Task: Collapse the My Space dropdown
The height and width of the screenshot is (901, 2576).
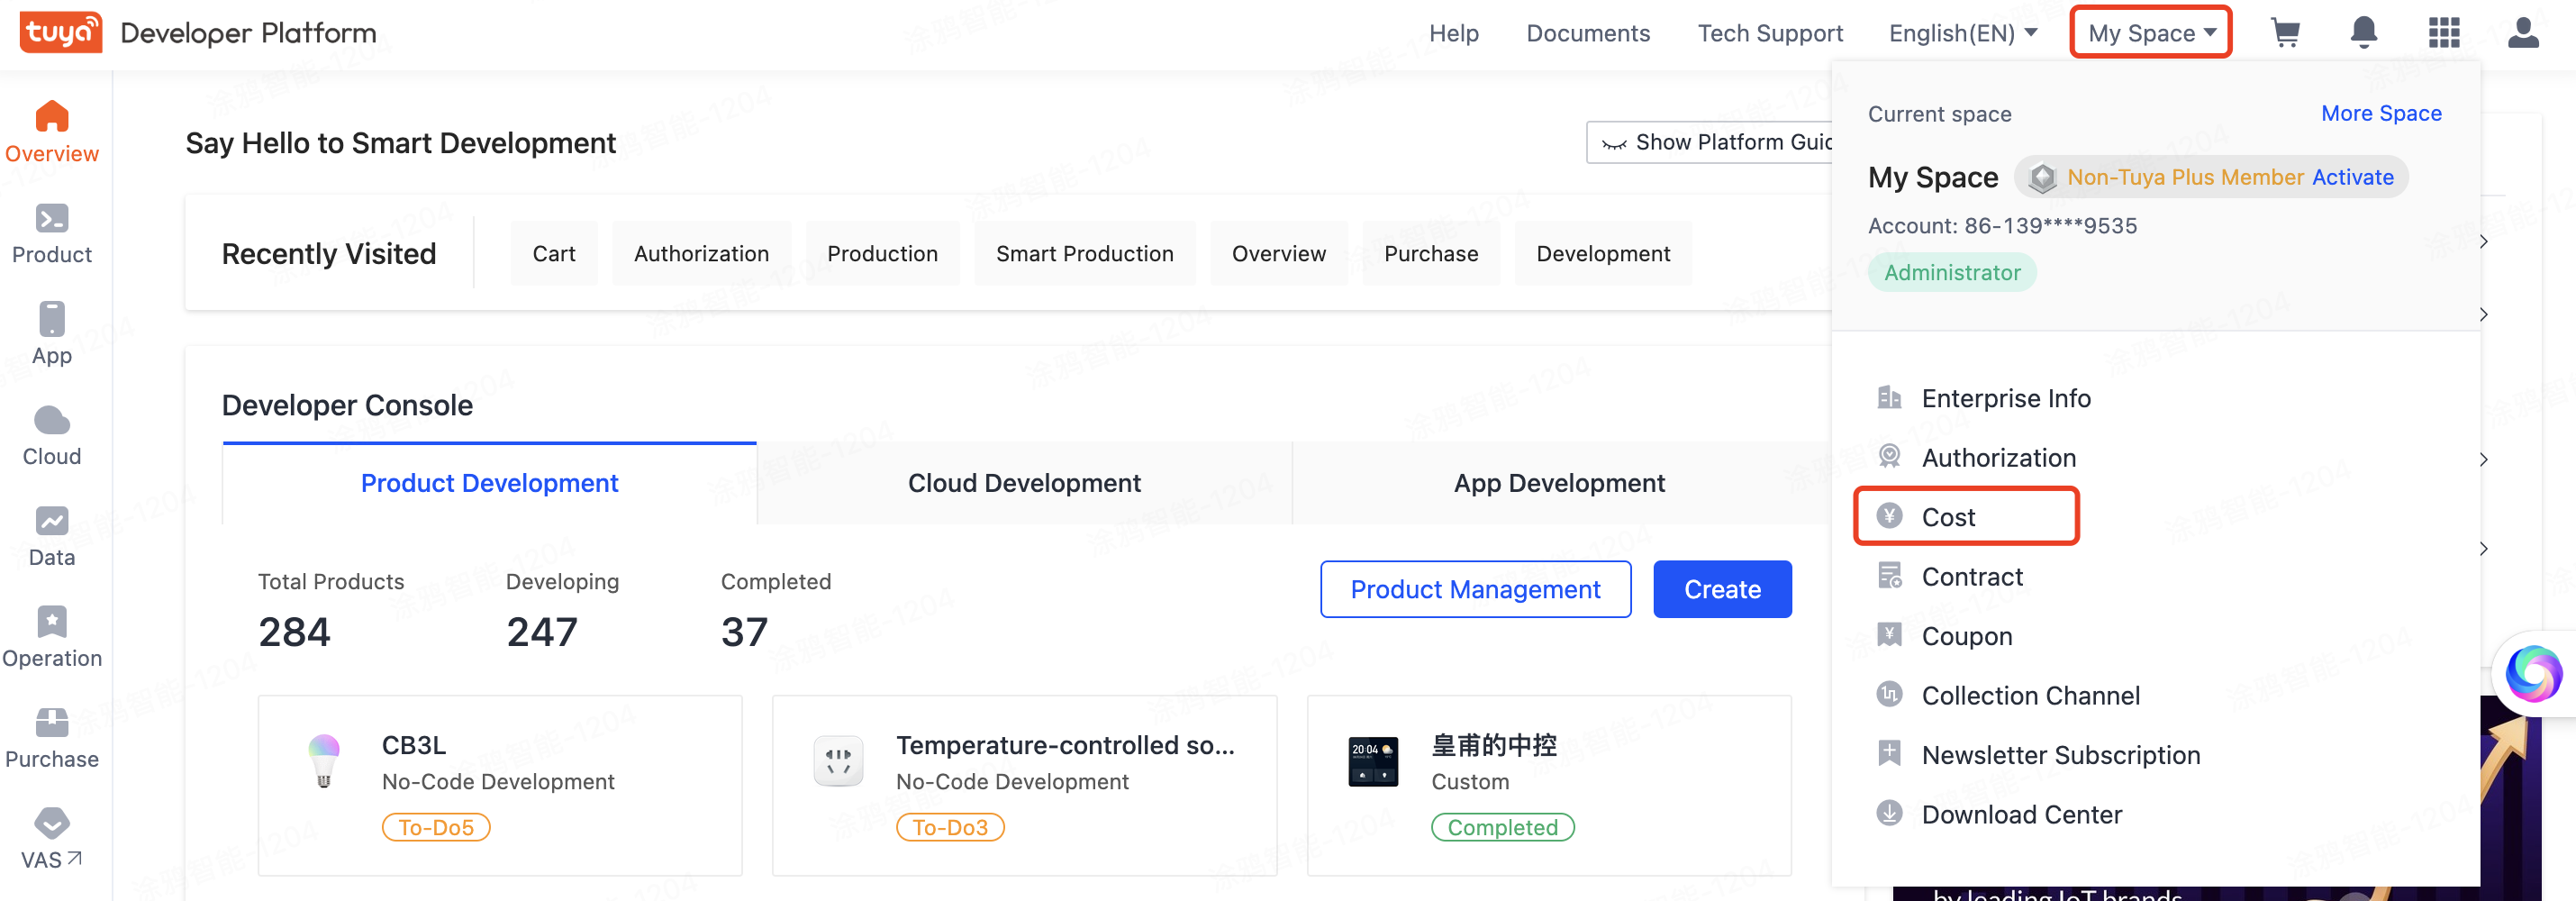Action: [x=2151, y=33]
